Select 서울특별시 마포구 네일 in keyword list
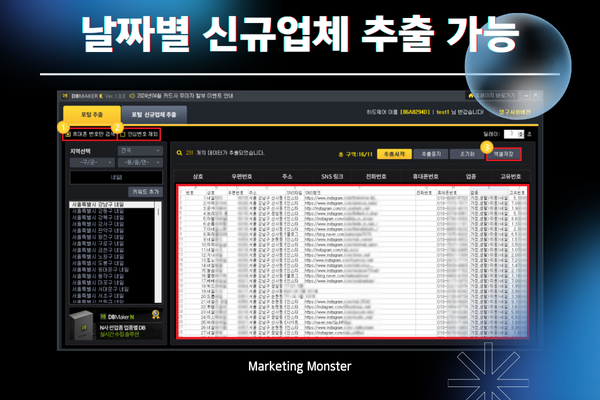Image resolution: width=600 pixels, height=400 pixels. tap(112, 283)
